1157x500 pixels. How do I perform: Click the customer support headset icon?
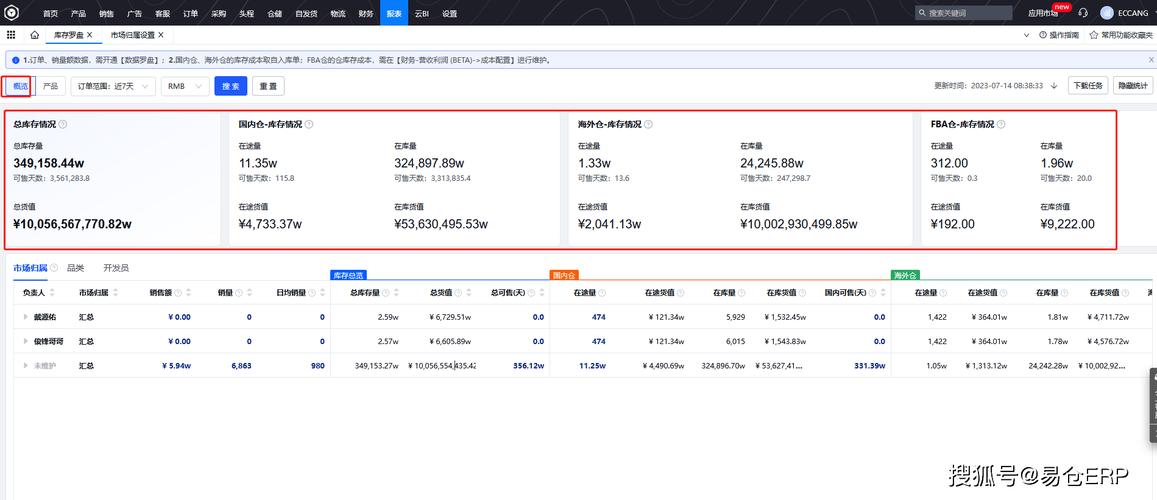click(1082, 13)
